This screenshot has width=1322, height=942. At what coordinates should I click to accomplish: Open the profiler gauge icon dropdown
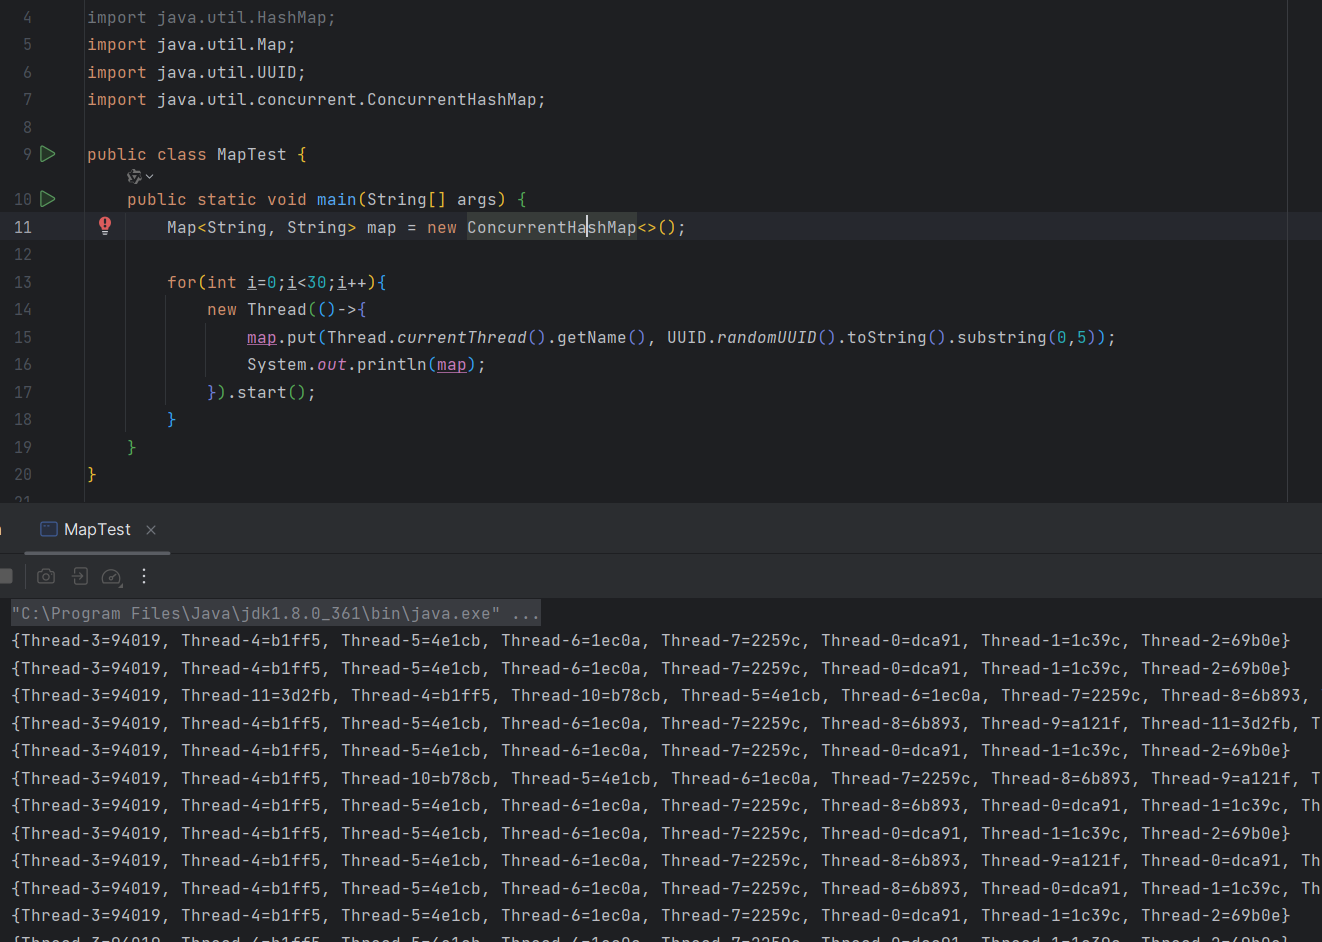pos(112,576)
